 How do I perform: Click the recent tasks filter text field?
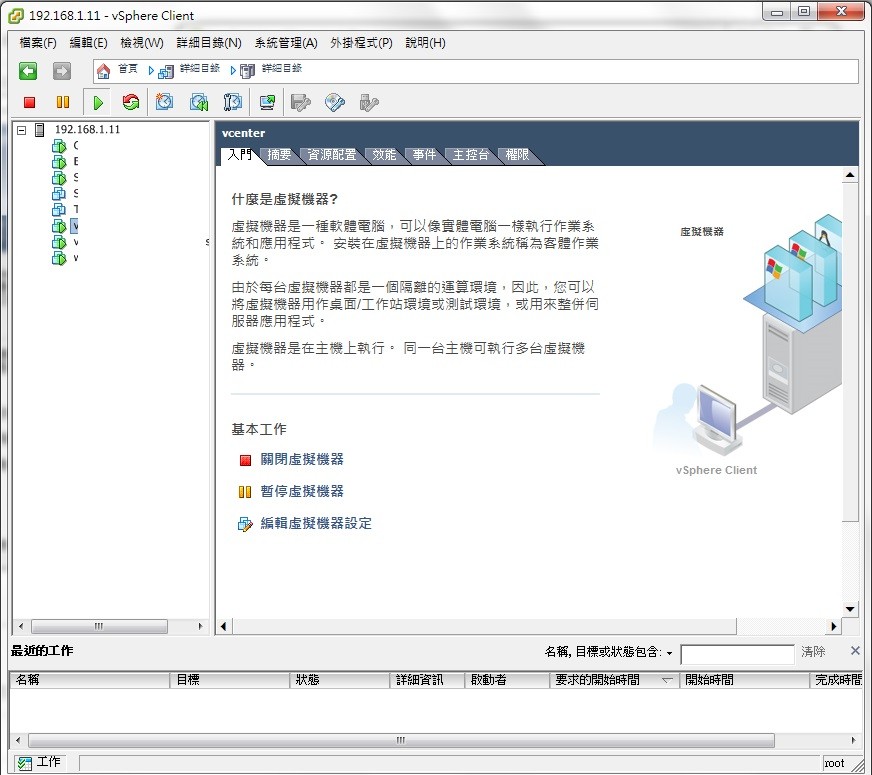pyautogui.click(x=737, y=654)
